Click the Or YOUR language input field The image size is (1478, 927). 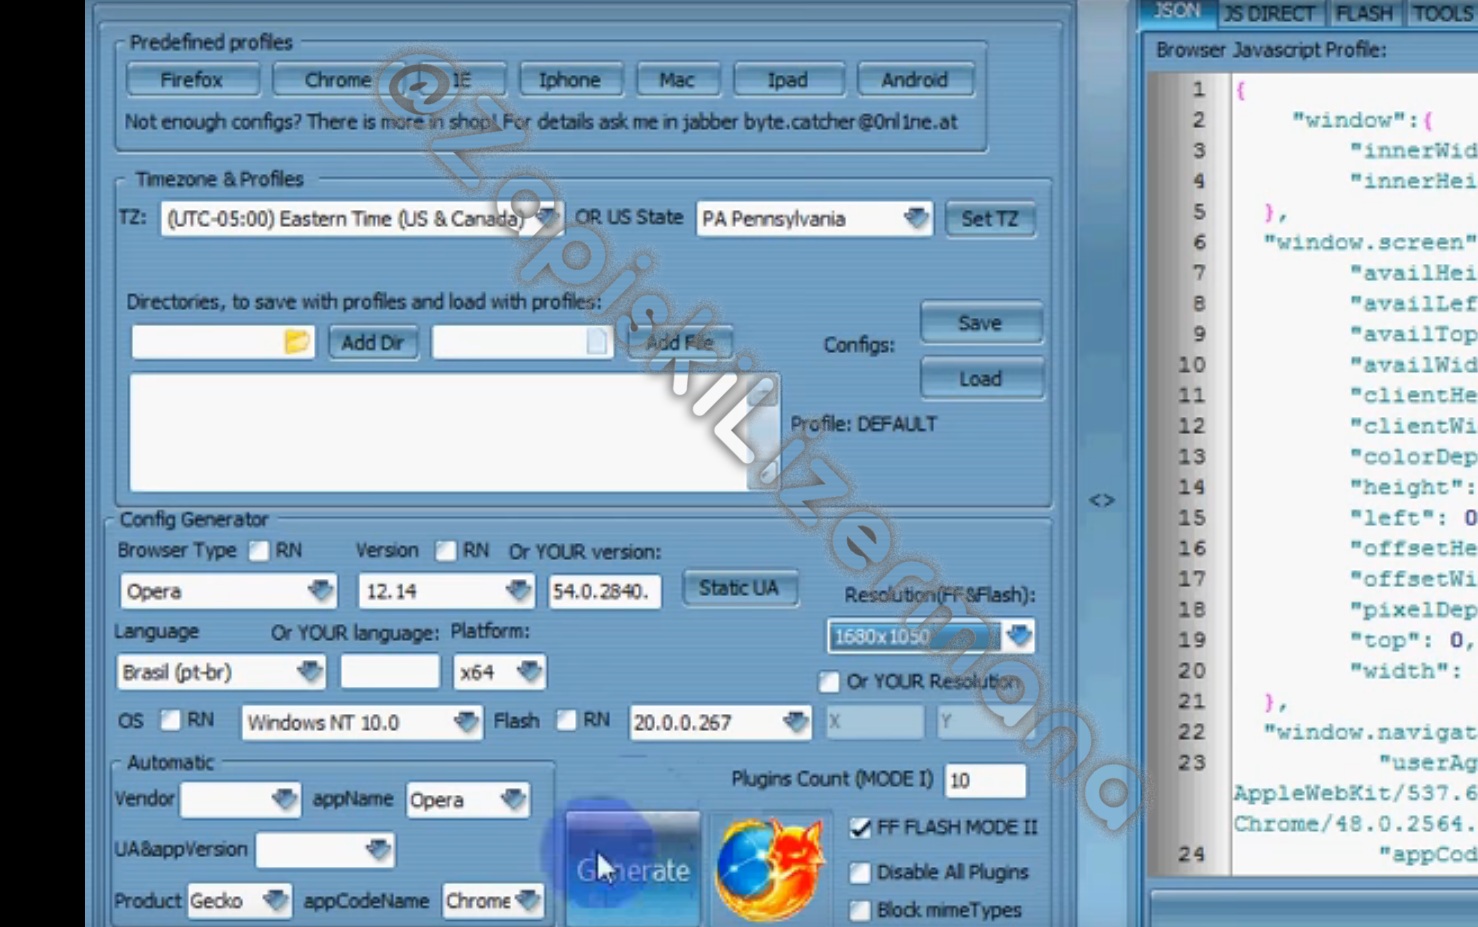tap(390, 672)
